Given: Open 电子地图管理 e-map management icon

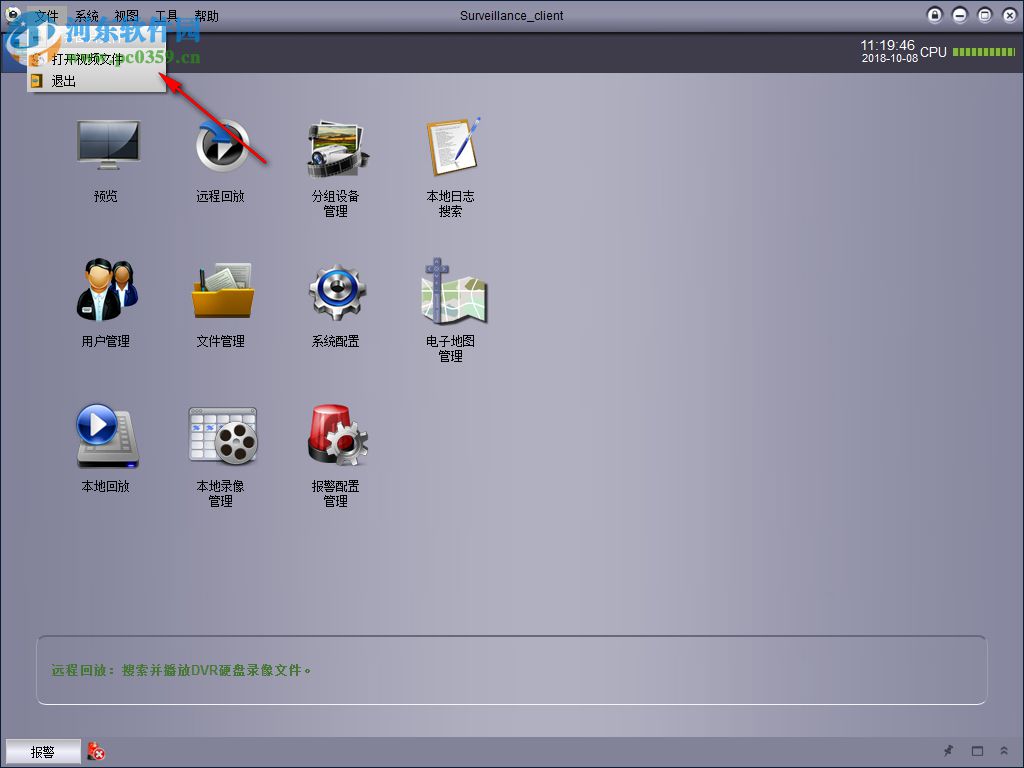Looking at the screenshot, I should pos(453,290).
